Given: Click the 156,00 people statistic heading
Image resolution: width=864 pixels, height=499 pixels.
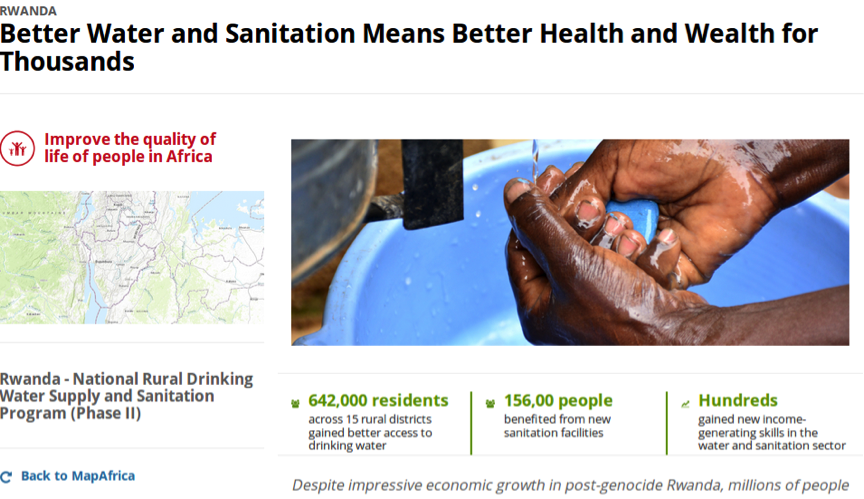Looking at the screenshot, I should coord(558,400).
